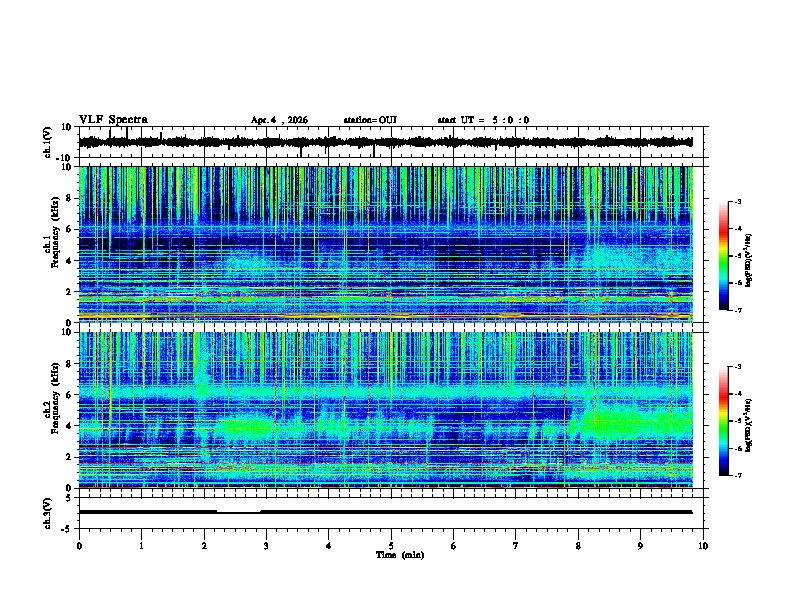Click the "ch.3(V)" axis label

(x=48, y=513)
